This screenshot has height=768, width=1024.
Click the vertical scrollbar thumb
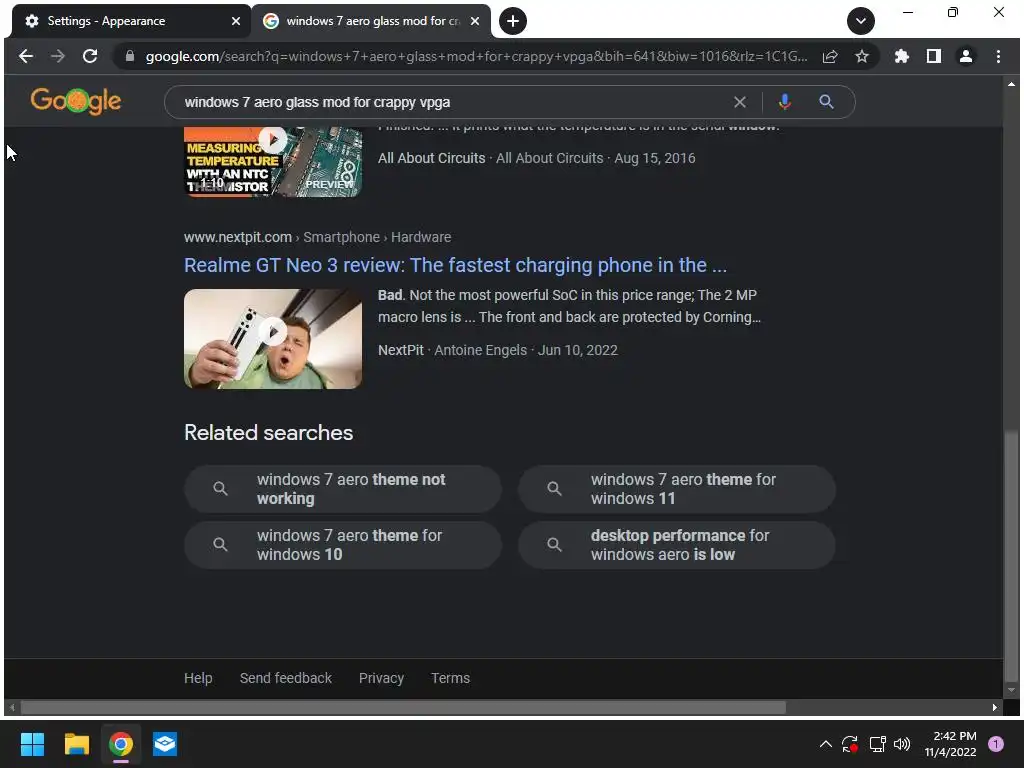(1011, 556)
